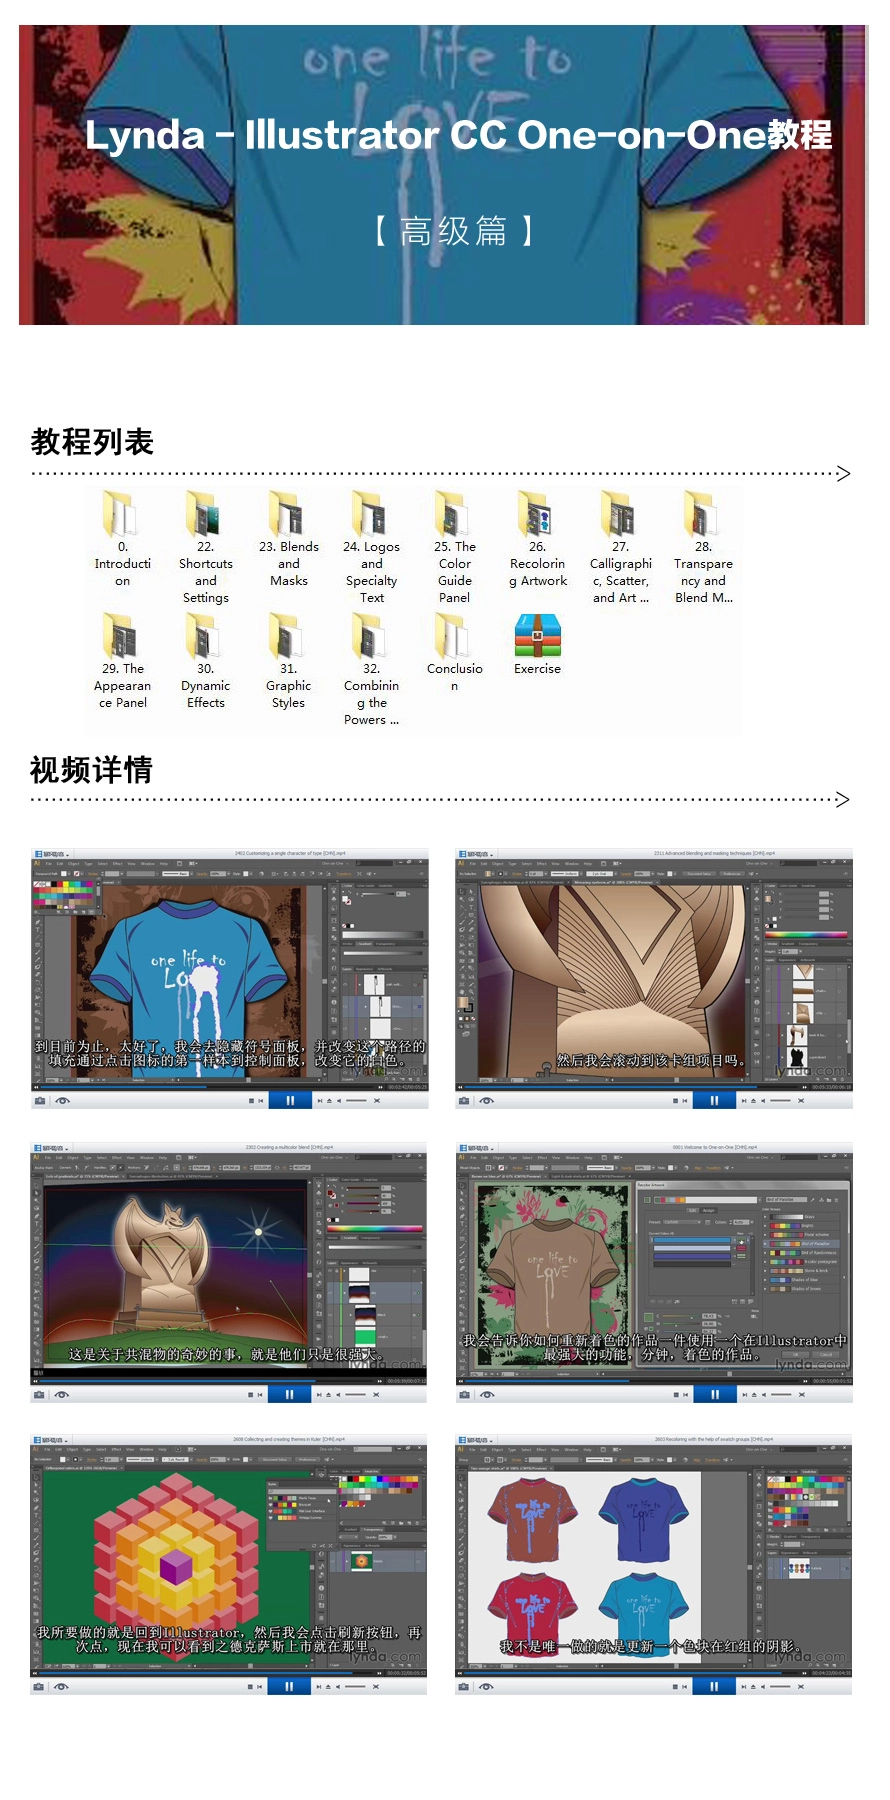This screenshot has height=1800, width=890.
Task: Open the Exercise RAR archive
Action: coord(538,645)
